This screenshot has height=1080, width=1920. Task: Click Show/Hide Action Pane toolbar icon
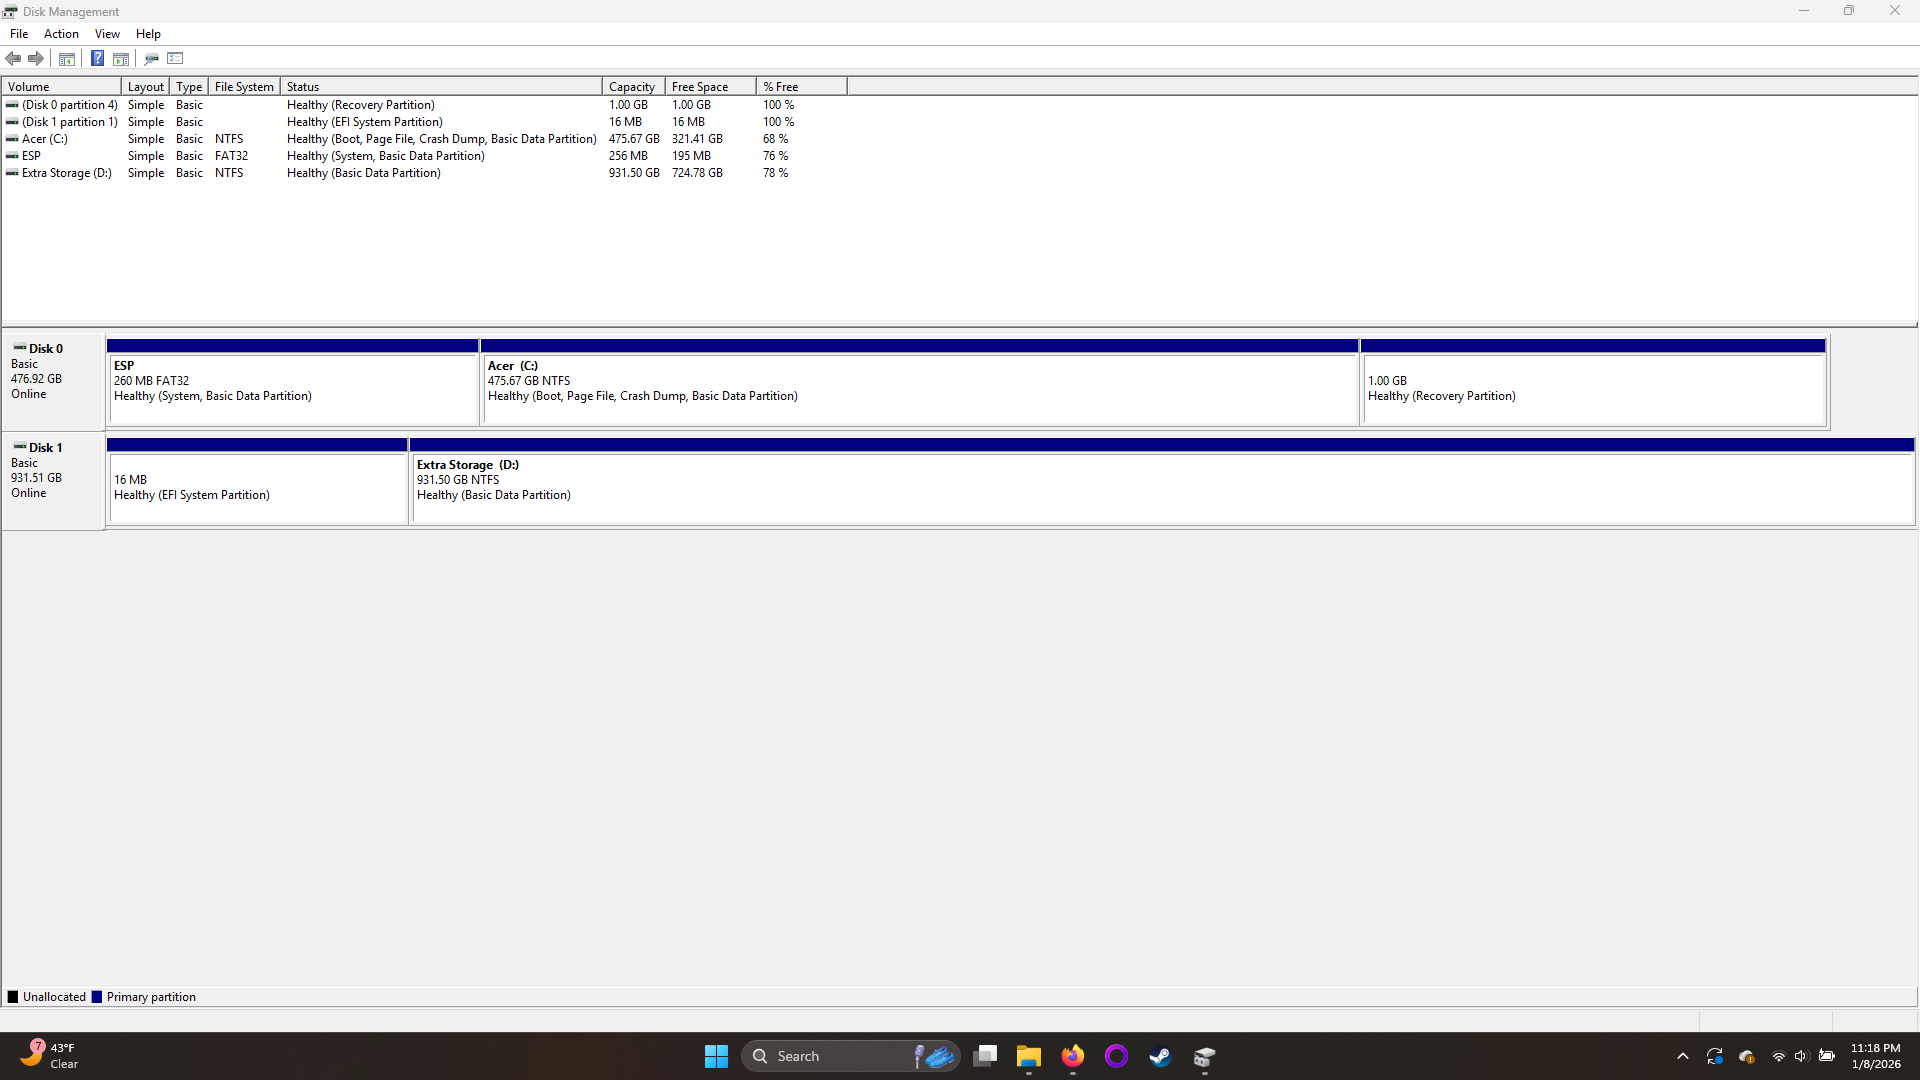tap(121, 58)
